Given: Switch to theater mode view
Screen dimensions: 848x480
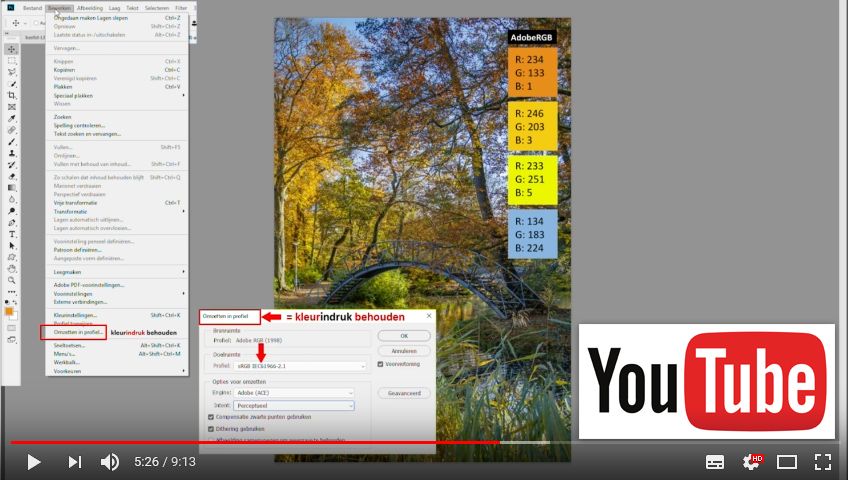Looking at the screenshot, I should (x=787, y=462).
